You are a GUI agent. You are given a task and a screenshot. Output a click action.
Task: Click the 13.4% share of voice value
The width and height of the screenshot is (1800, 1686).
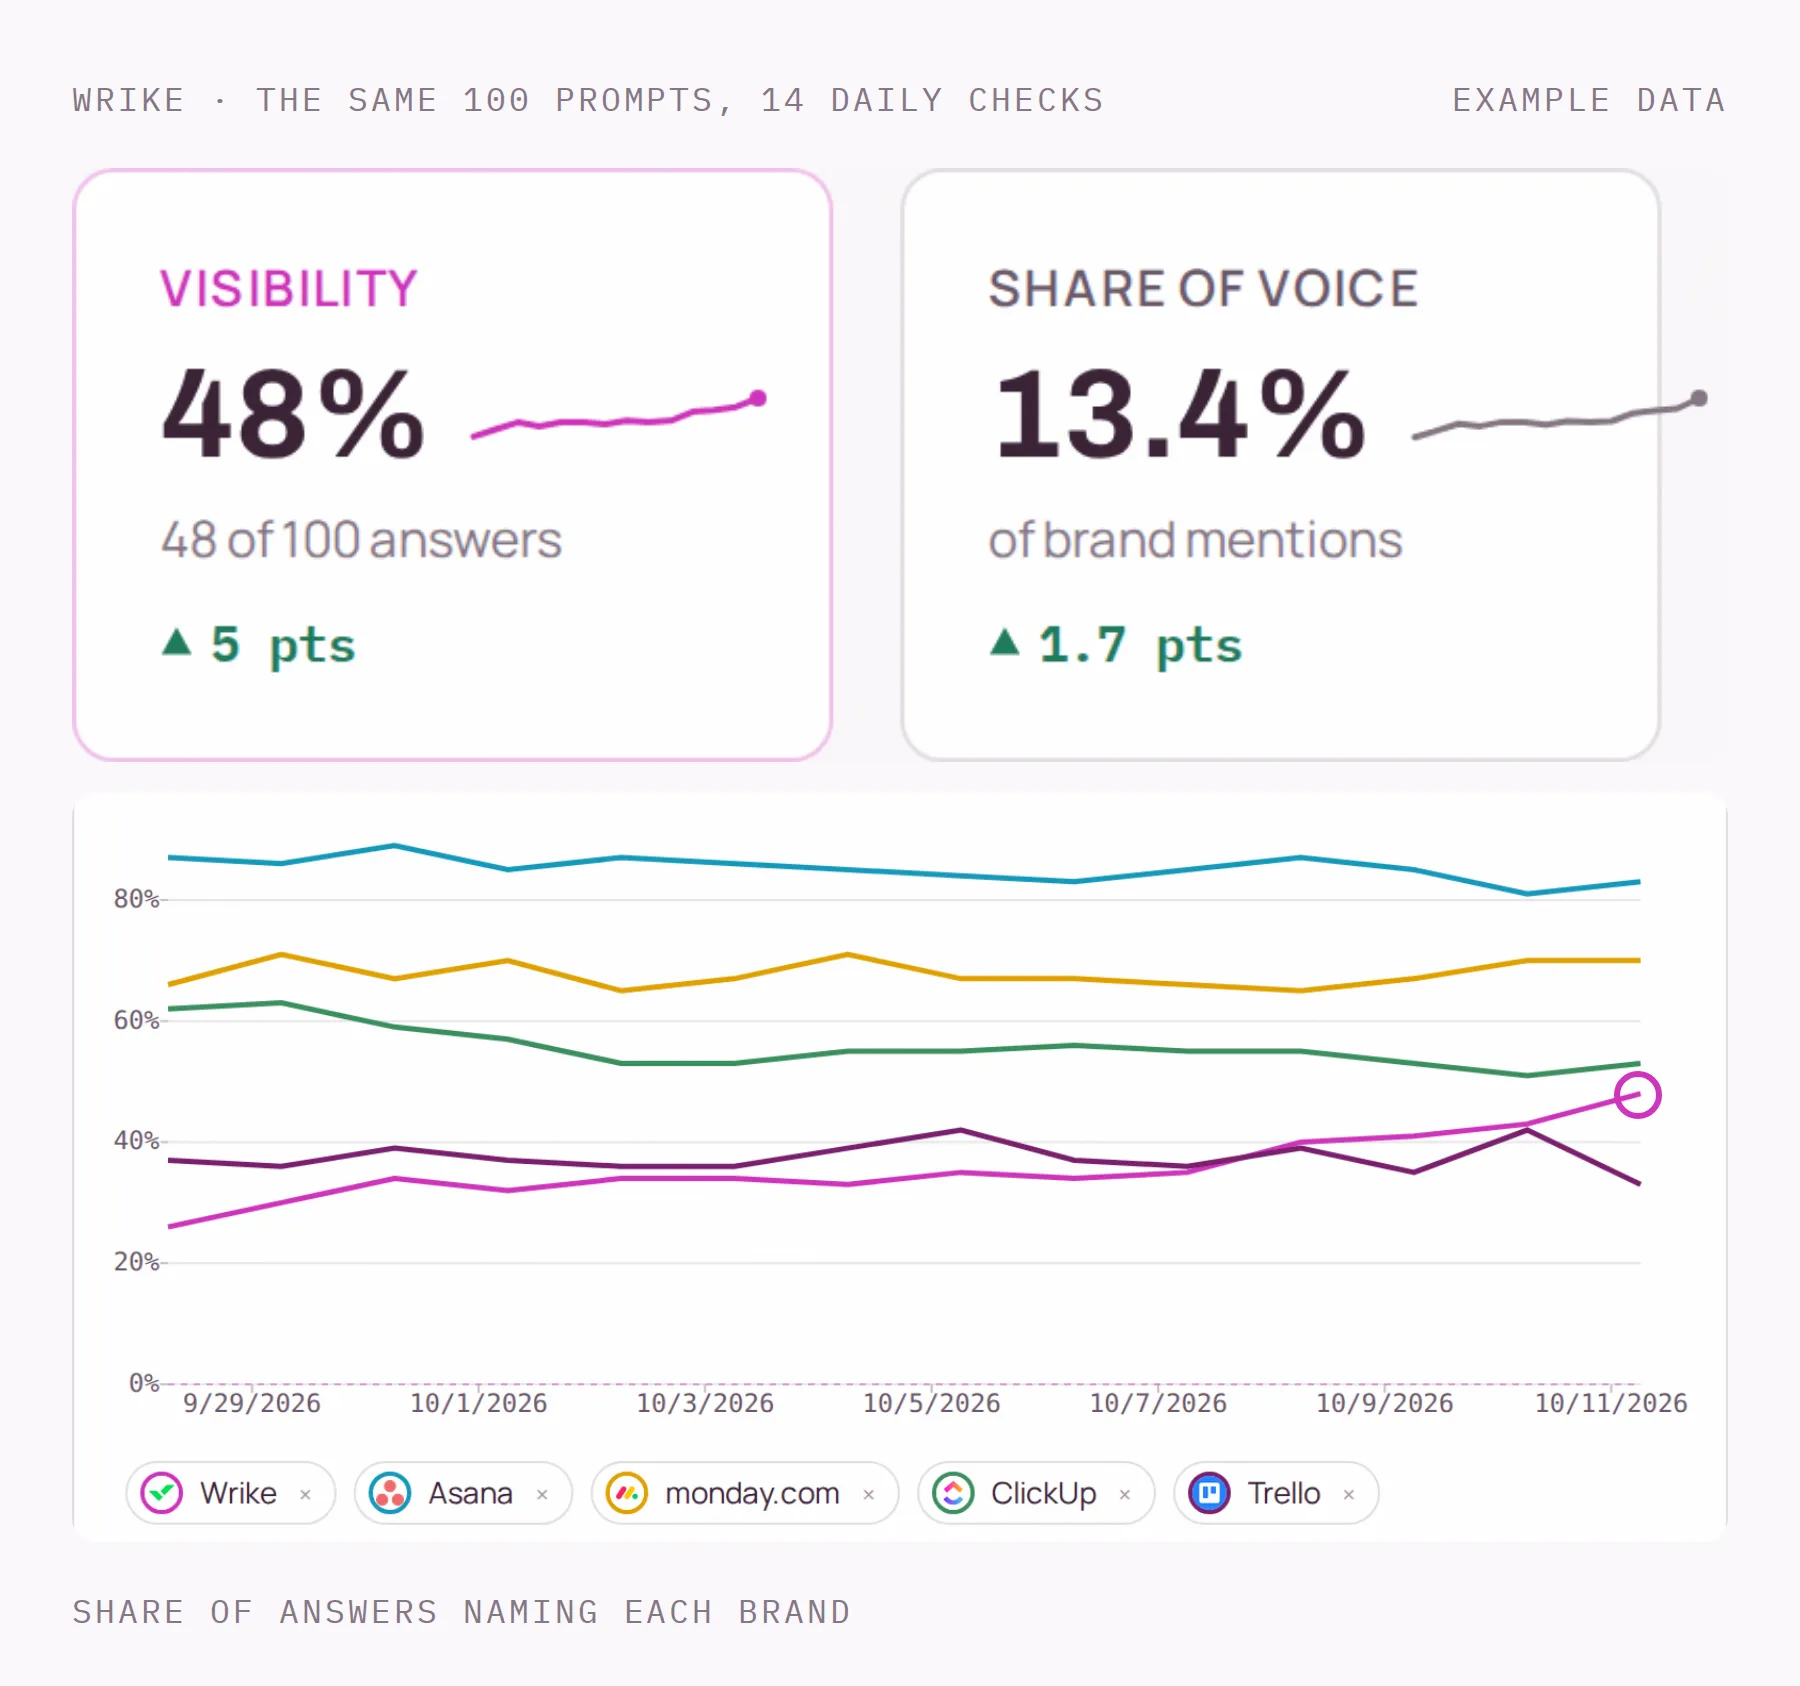click(1180, 413)
